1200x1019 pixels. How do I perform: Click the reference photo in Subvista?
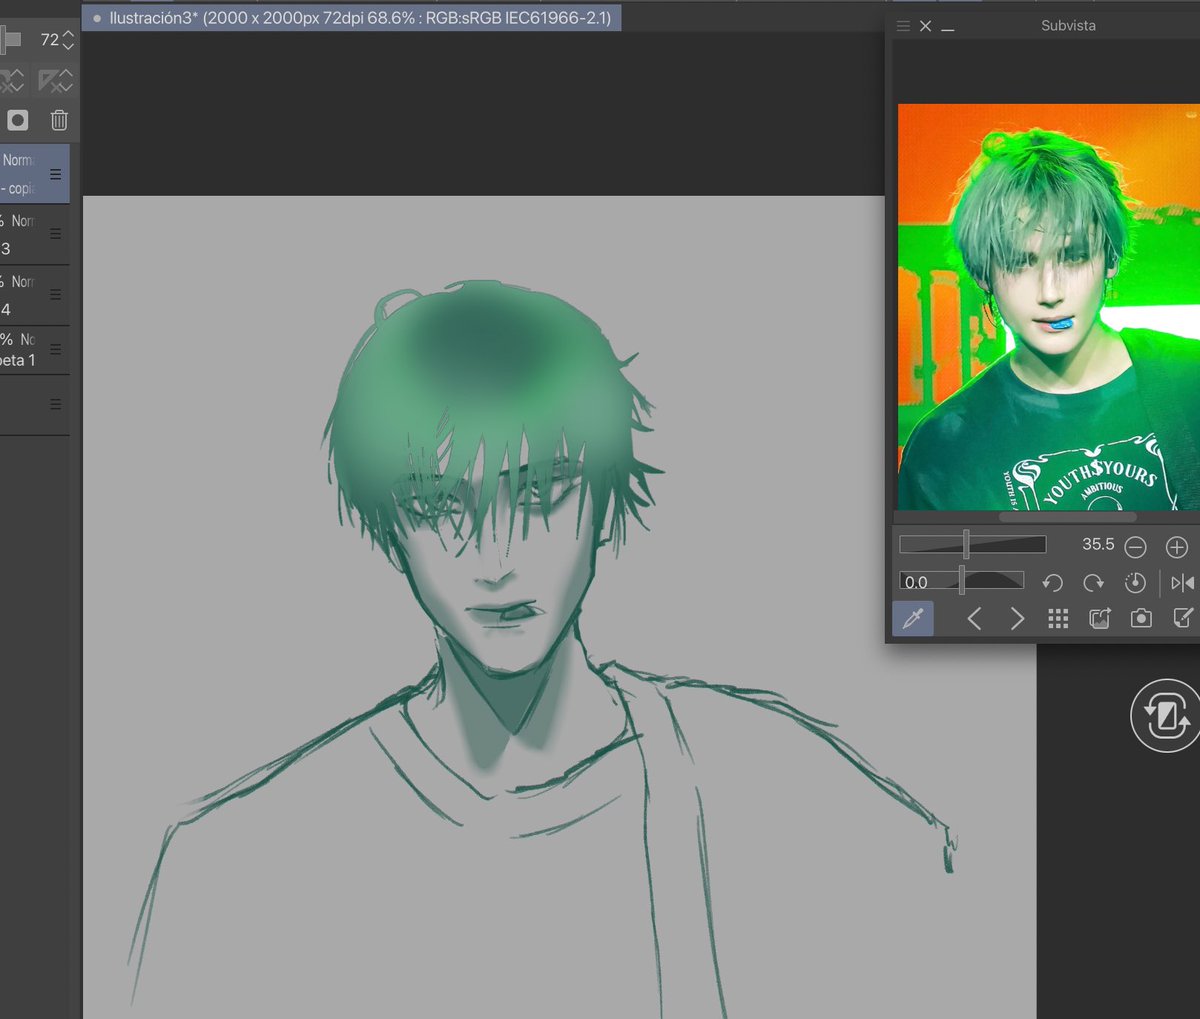(x=1048, y=307)
